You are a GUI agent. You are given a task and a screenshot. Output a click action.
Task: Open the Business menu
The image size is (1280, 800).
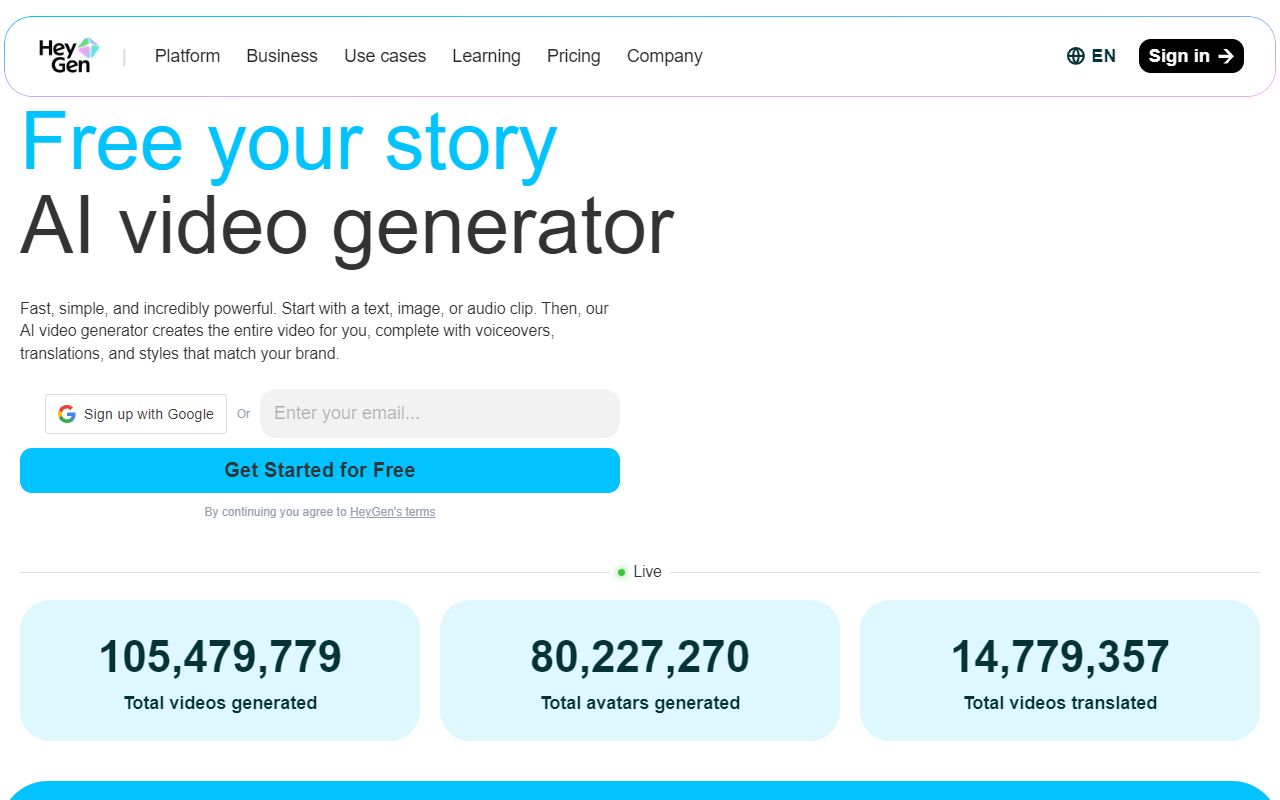282,56
